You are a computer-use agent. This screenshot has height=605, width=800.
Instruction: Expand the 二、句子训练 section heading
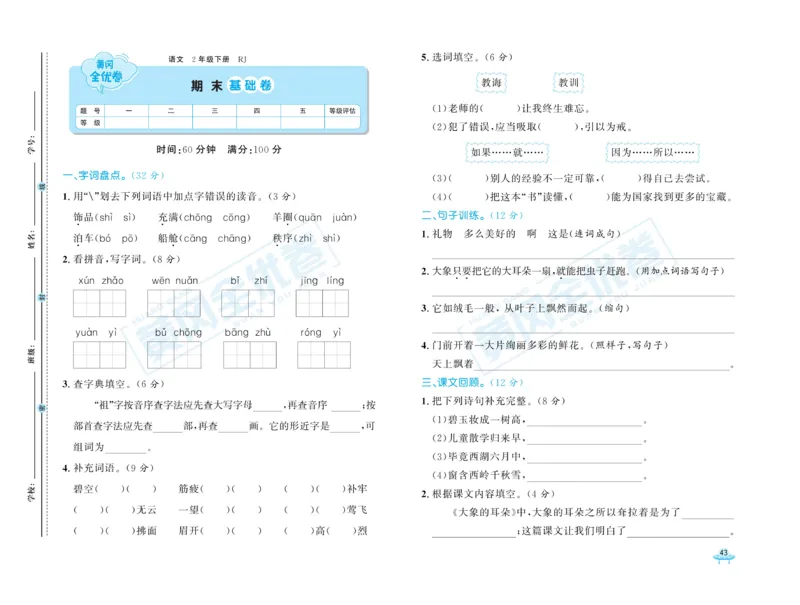453,213
